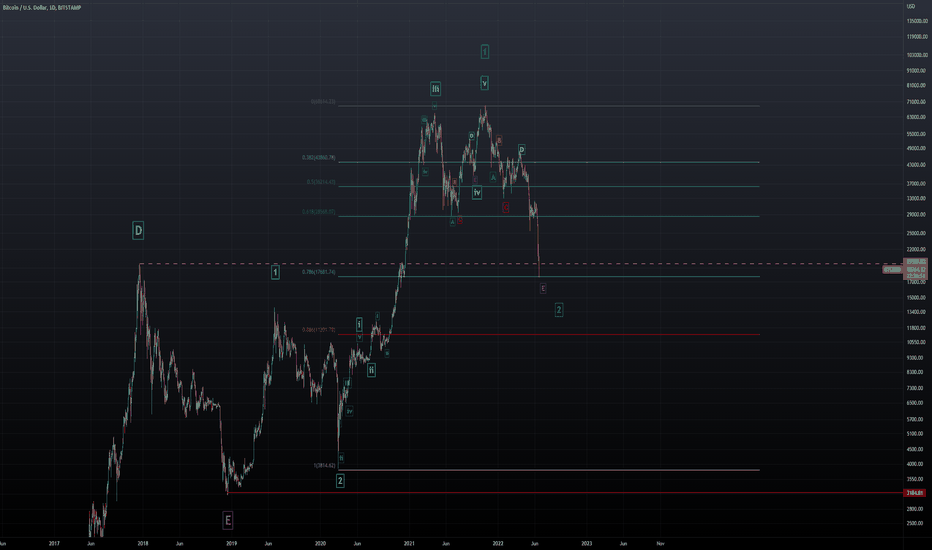This screenshot has width=932, height=550.
Task: Click the pink current price tag on axis
Action: 915,269
